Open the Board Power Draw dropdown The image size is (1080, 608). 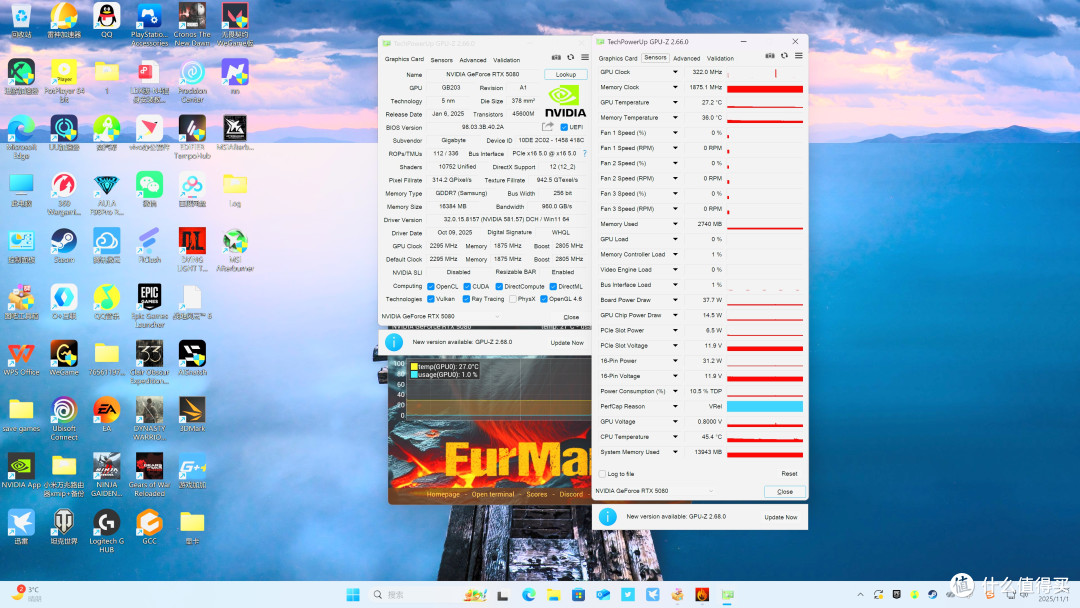coord(675,300)
